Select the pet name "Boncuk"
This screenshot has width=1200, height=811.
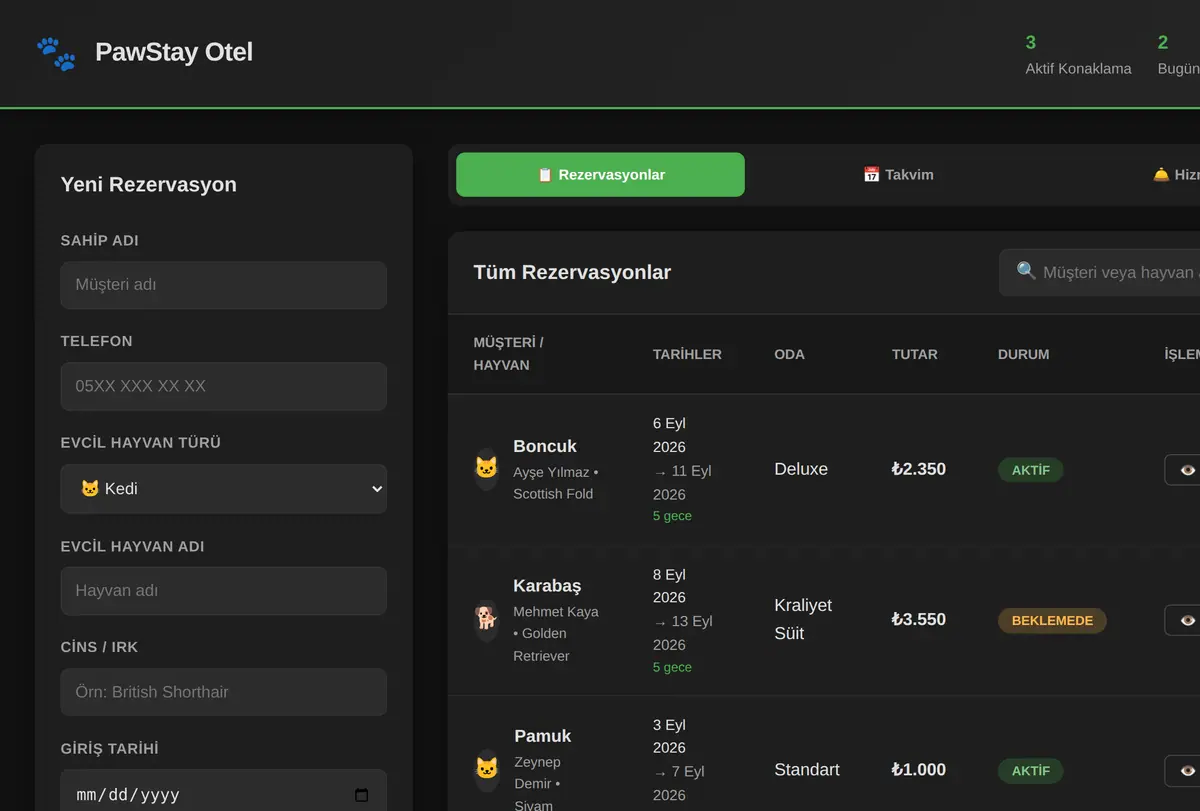545,446
